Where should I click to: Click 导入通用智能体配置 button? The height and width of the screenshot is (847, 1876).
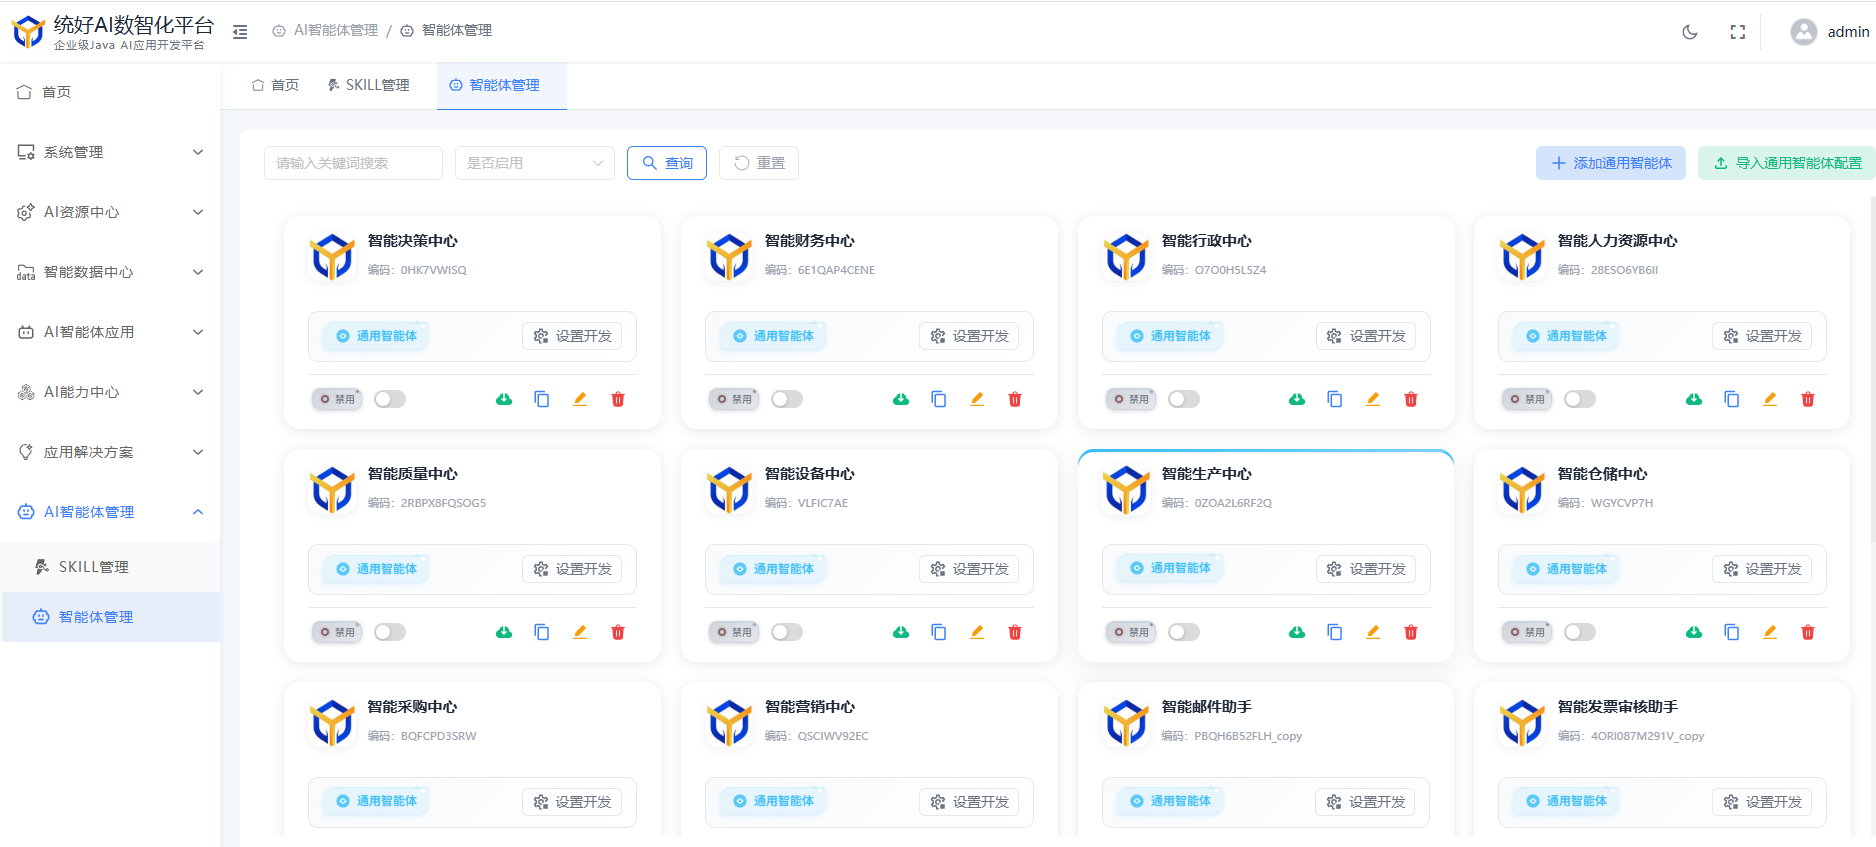tap(1787, 163)
